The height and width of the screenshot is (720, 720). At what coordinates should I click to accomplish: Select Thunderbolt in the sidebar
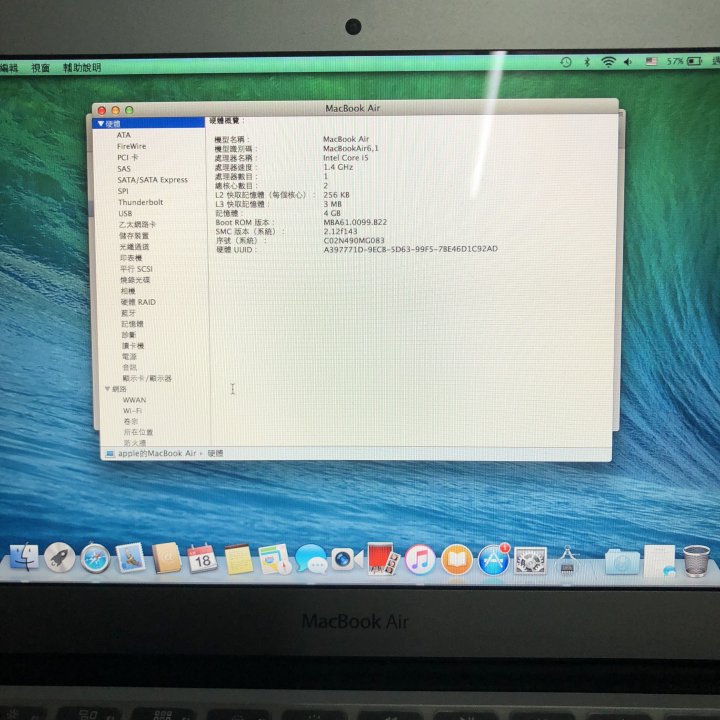[x=141, y=202]
